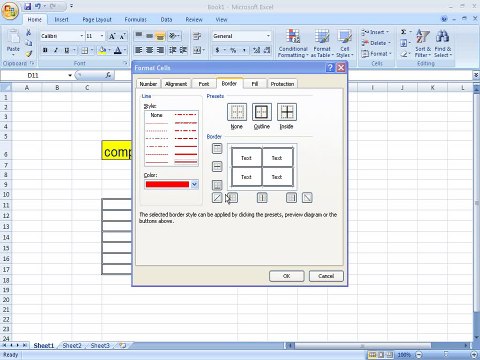Toggle the diagonal down border button
Viewport: 480px width, 360px height.
click(307, 198)
